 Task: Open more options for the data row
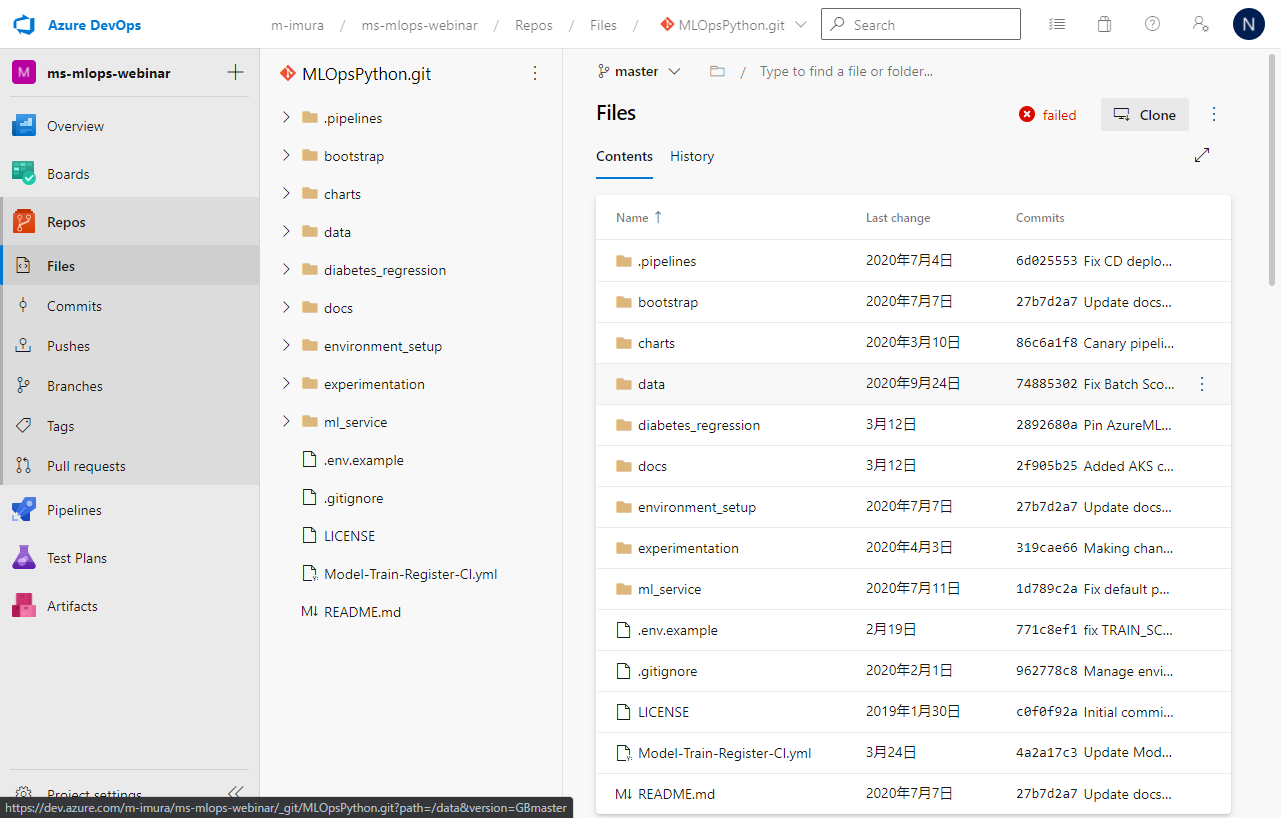pyautogui.click(x=1202, y=384)
